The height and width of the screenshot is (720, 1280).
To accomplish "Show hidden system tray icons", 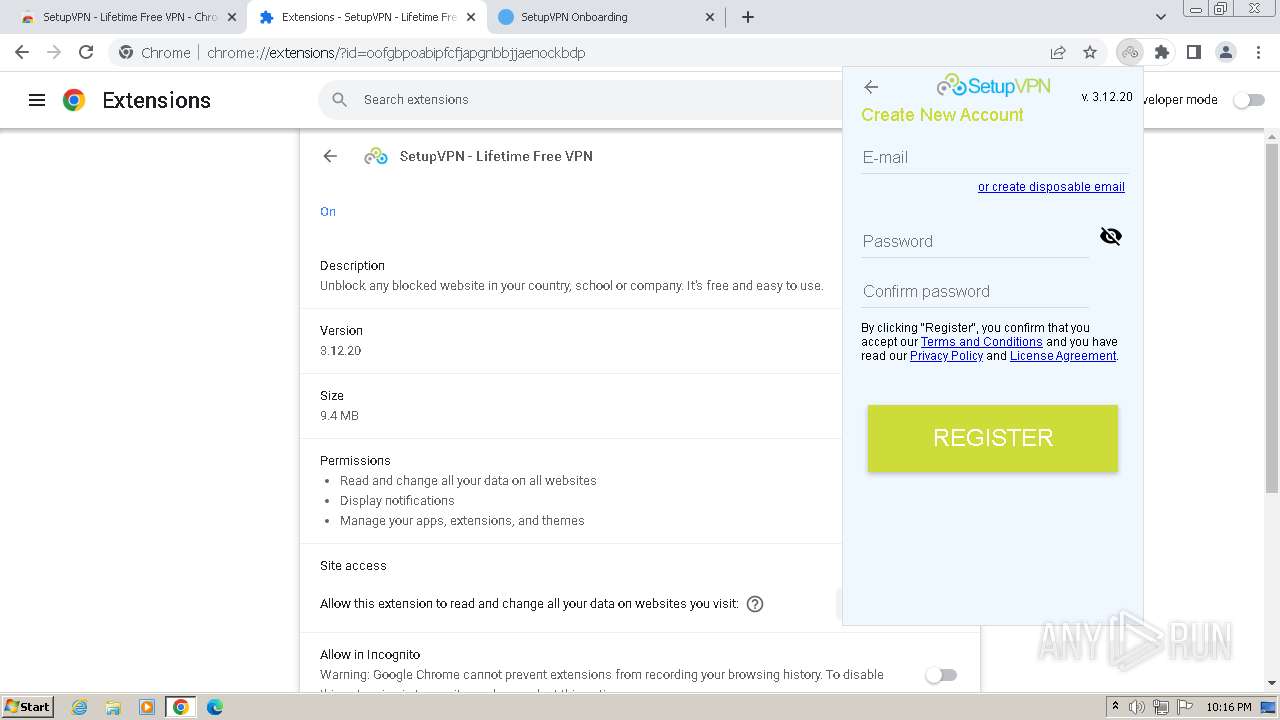I will (1115, 707).
